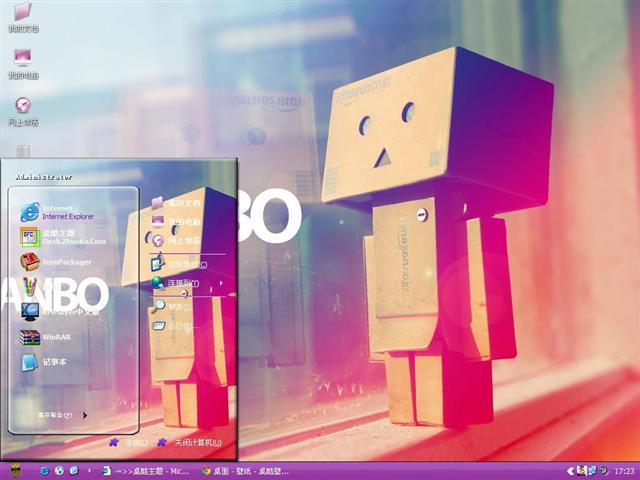640x480 pixels.
Task: Click the first system tray icon
Action: coord(581,471)
